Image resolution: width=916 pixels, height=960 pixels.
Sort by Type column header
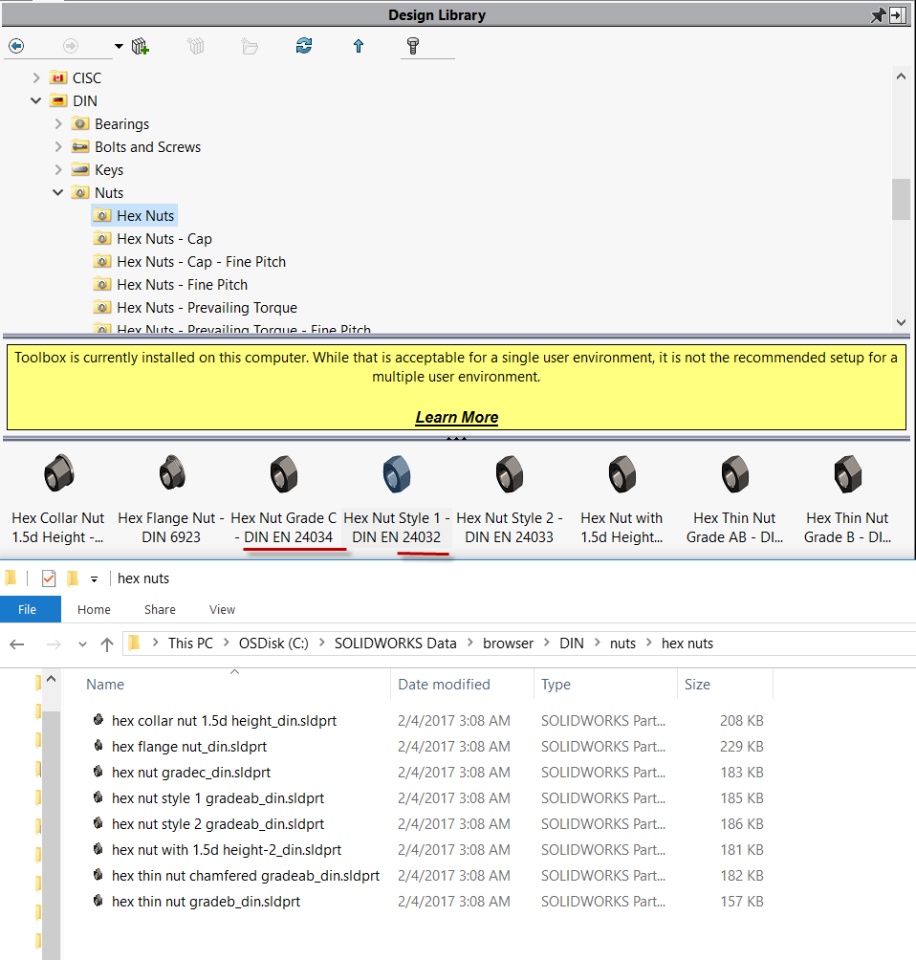point(555,684)
